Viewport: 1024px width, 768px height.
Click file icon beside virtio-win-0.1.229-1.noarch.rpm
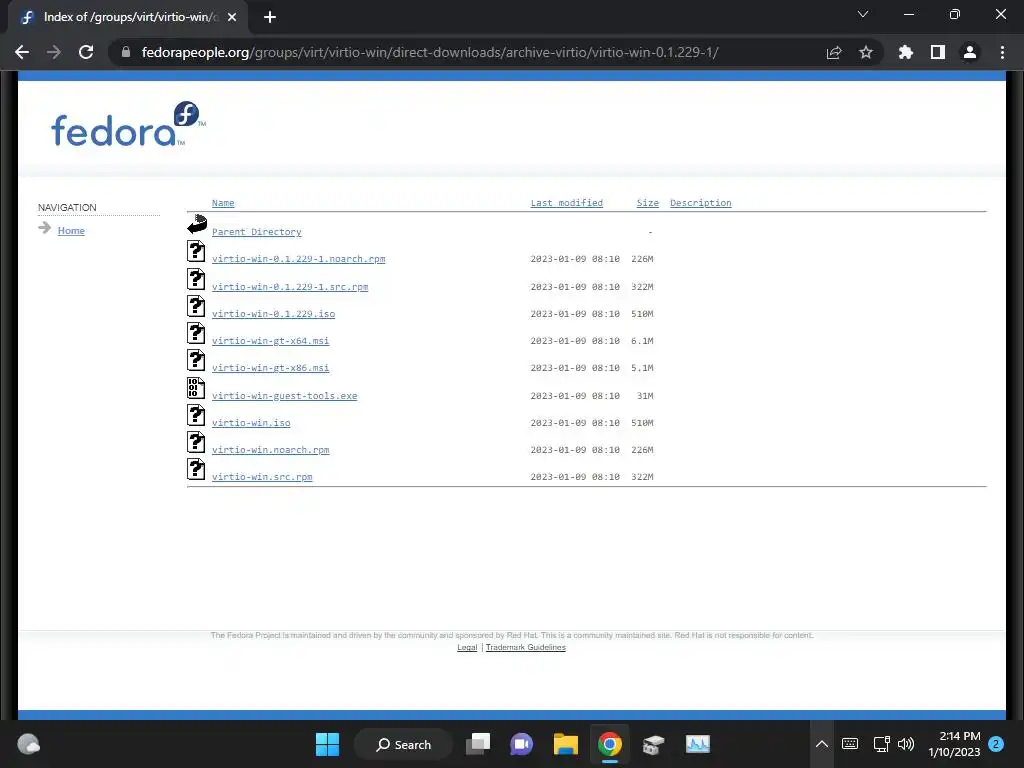[x=196, y=251]
